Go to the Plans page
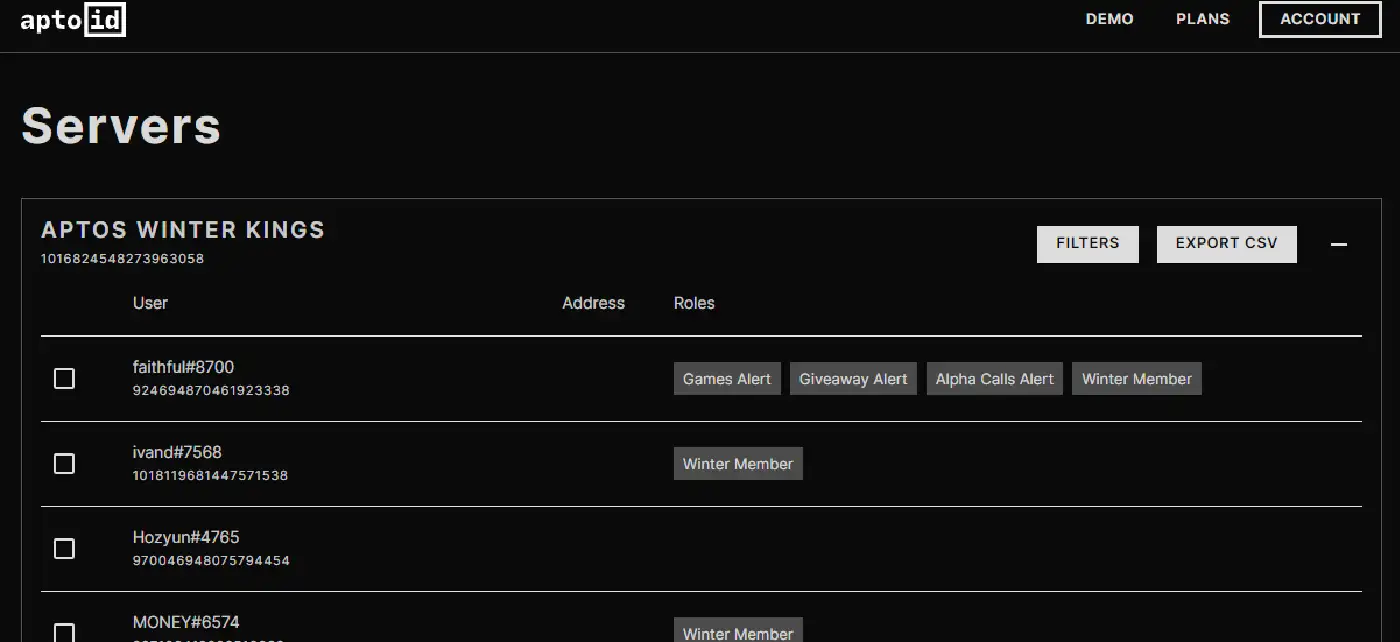The image size is (1400, 642). point(1202,19)
